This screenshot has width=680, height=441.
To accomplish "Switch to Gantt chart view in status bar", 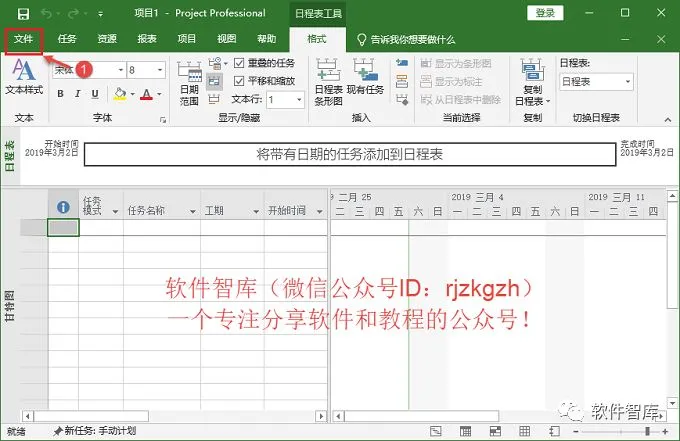I will (x=435, y=431).
